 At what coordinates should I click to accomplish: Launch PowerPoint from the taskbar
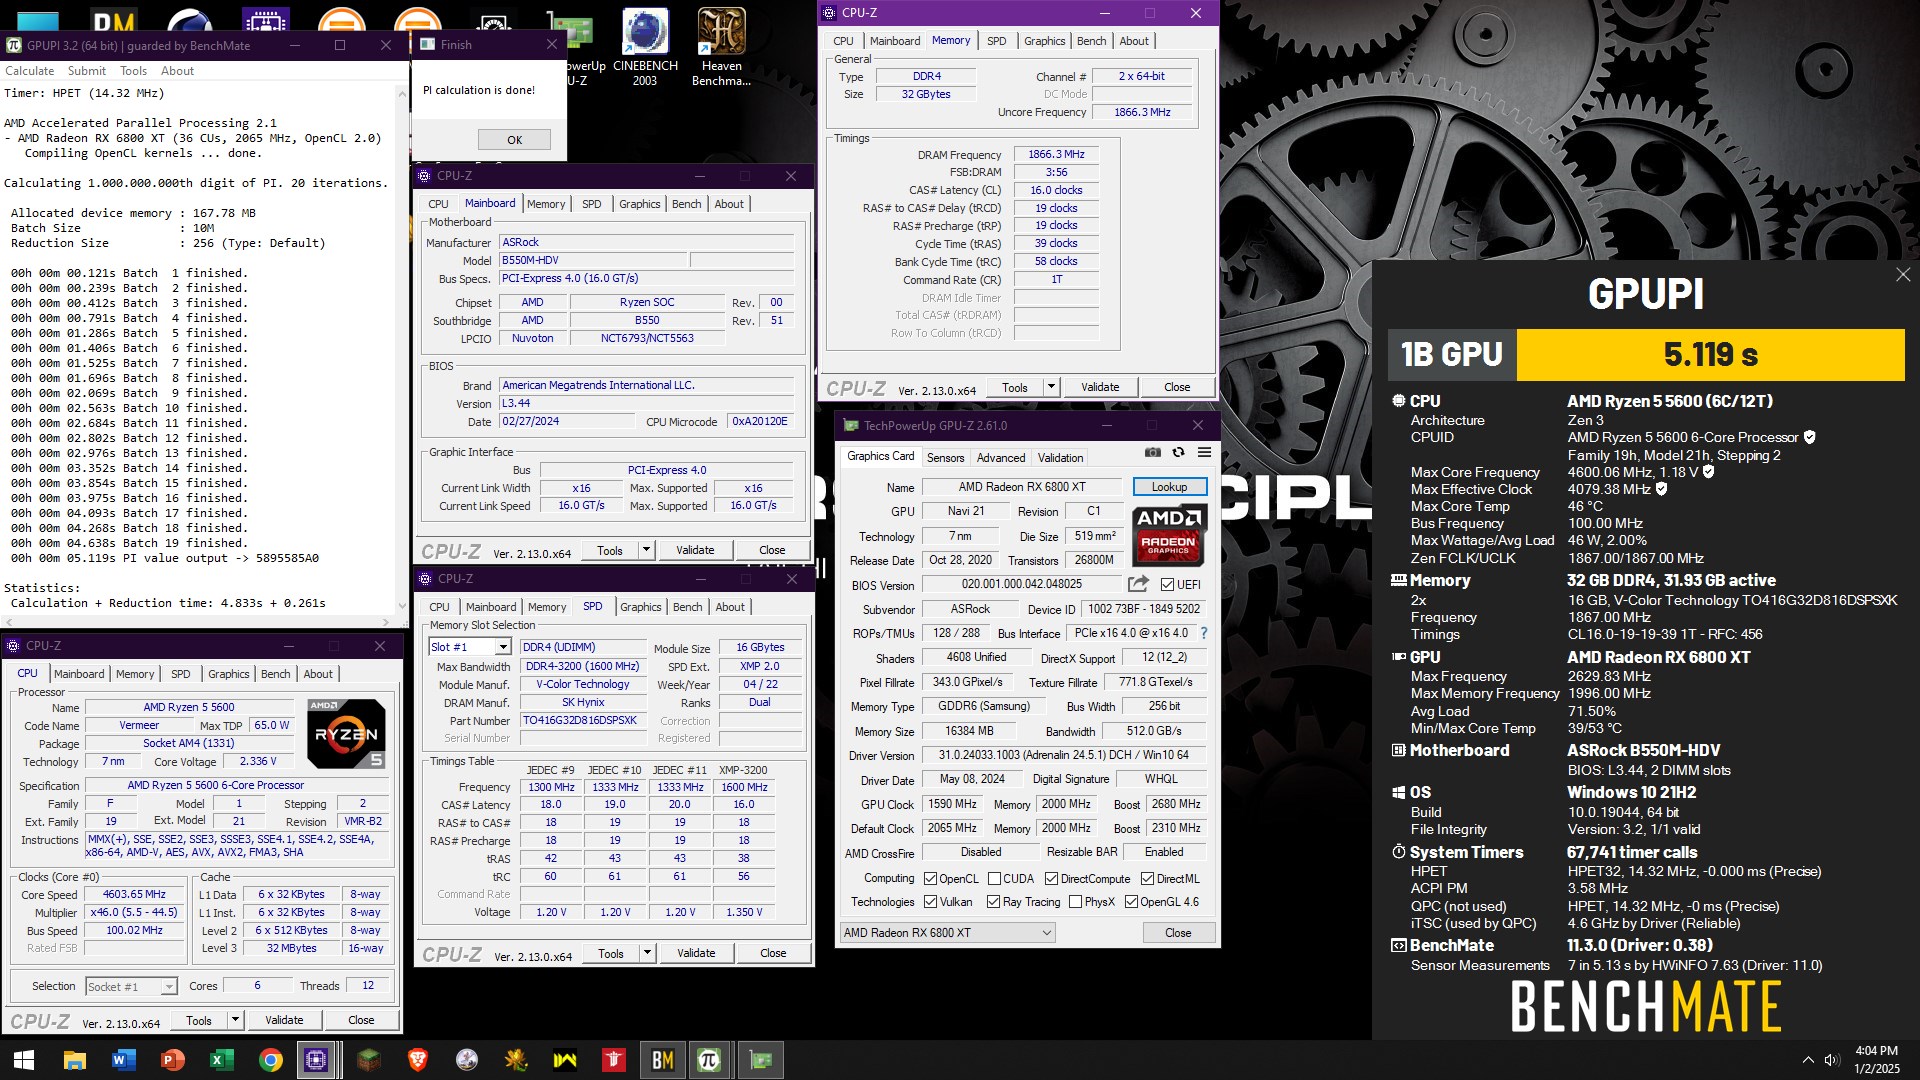pos(172,1060)
